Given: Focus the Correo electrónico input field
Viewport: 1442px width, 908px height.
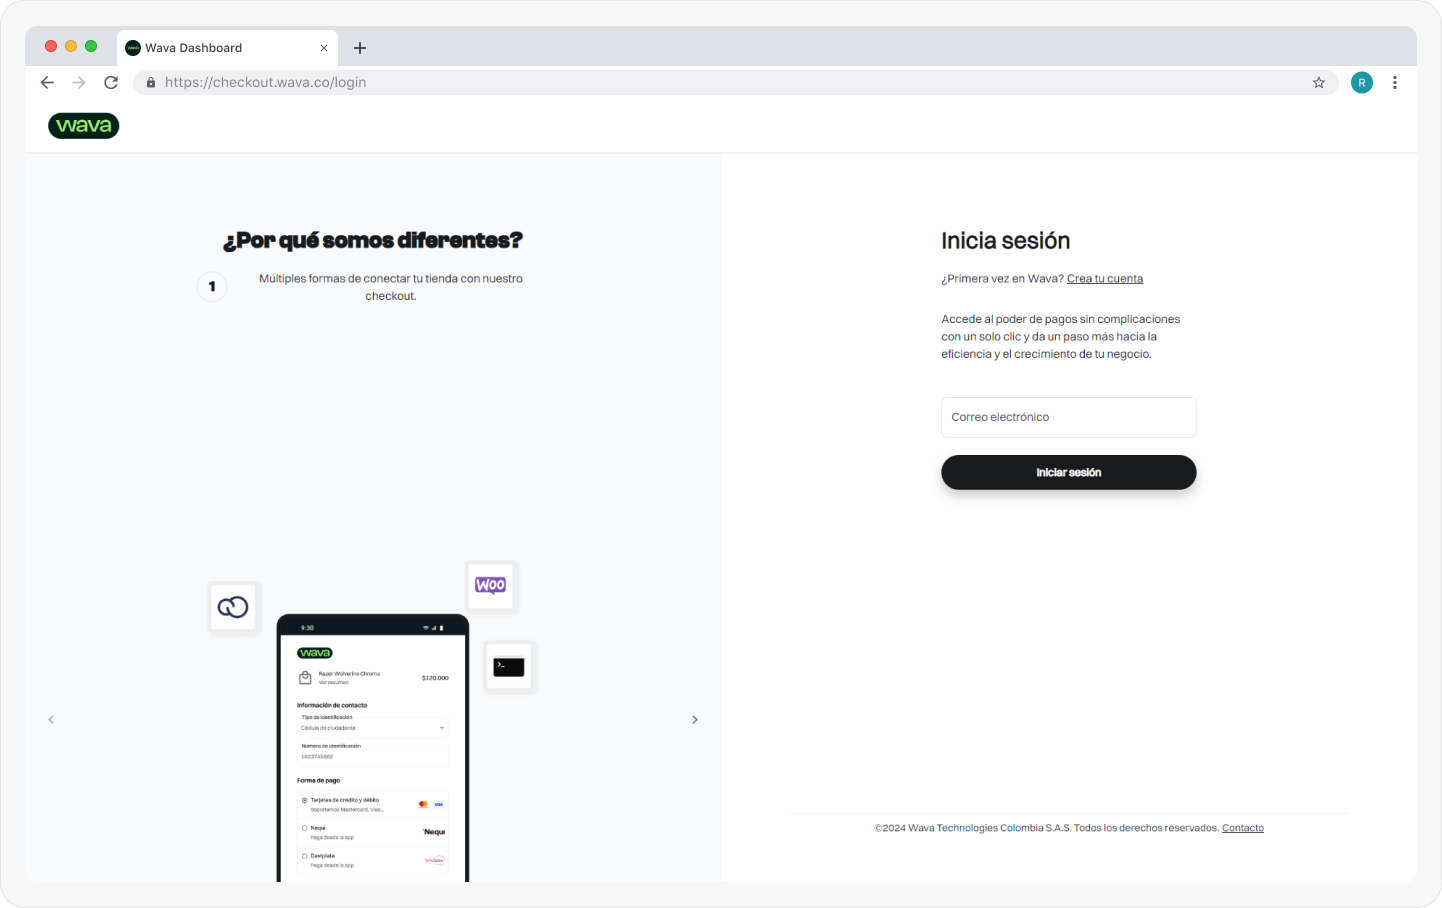Looking at the screenshot, I should [x=1069, y=417].
